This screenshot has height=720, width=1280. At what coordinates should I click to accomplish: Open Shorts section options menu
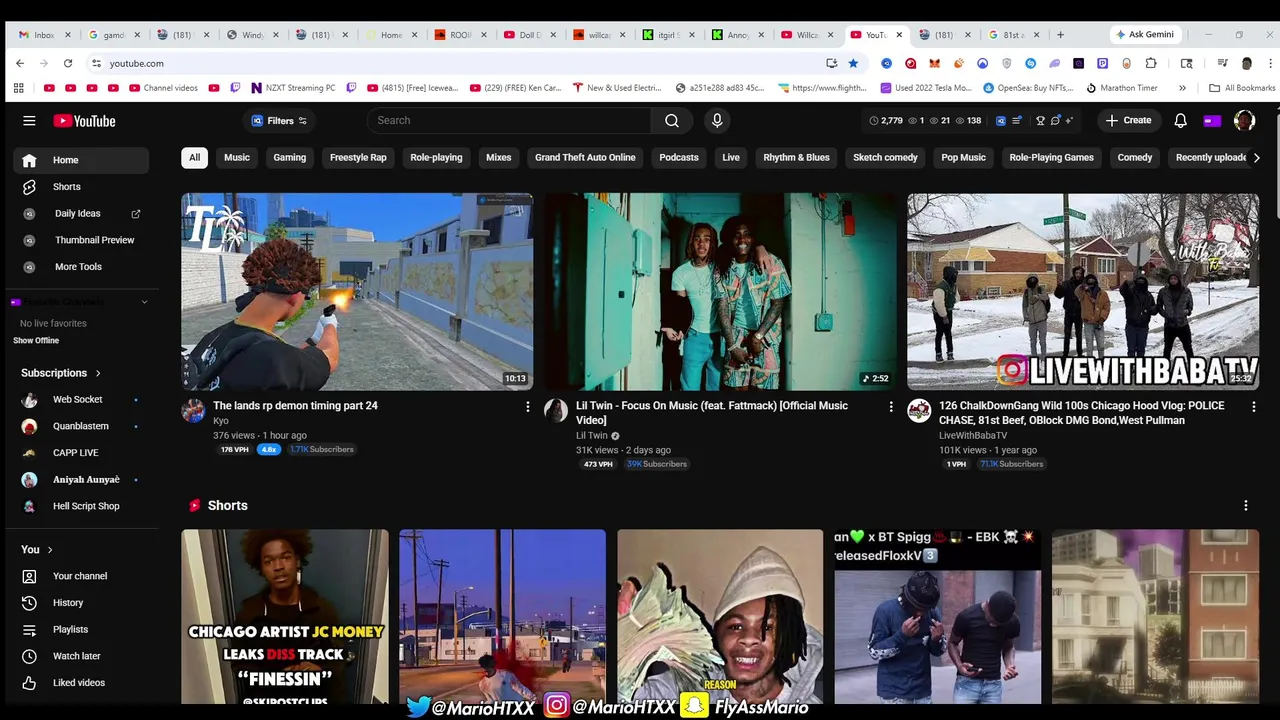coord(1246,506)
